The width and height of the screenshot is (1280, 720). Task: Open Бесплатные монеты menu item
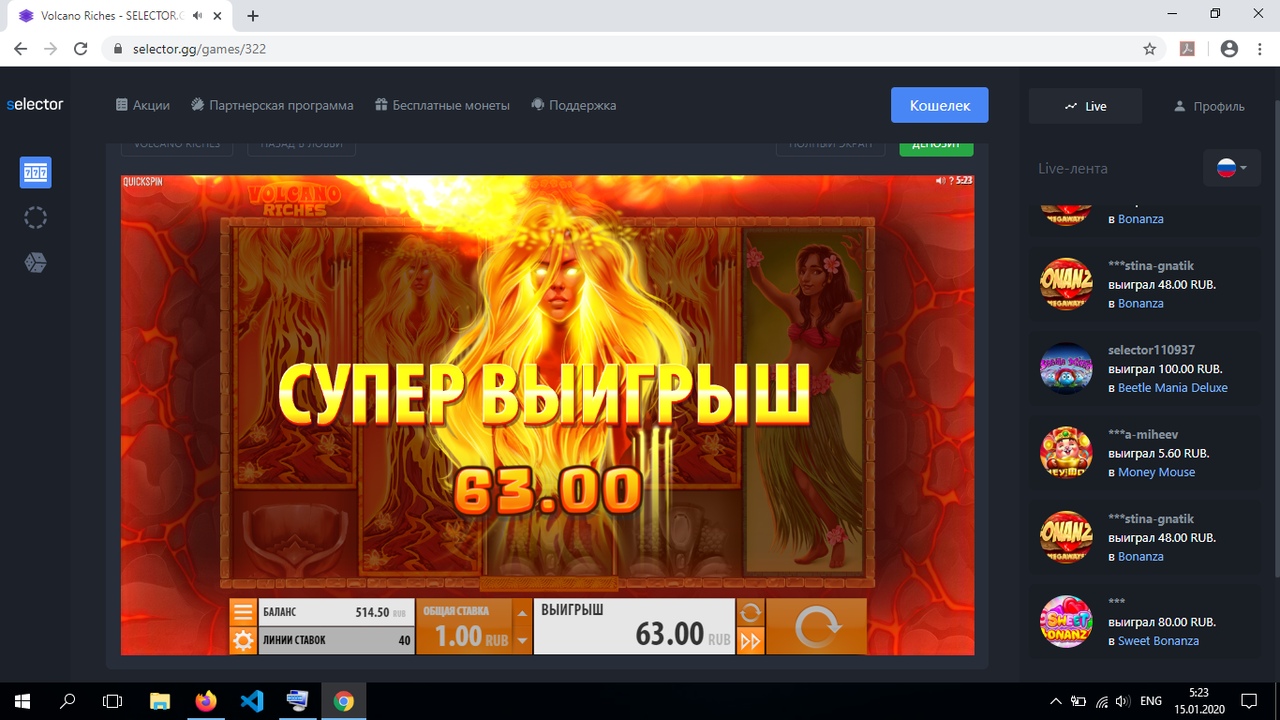tap(442, 105)
